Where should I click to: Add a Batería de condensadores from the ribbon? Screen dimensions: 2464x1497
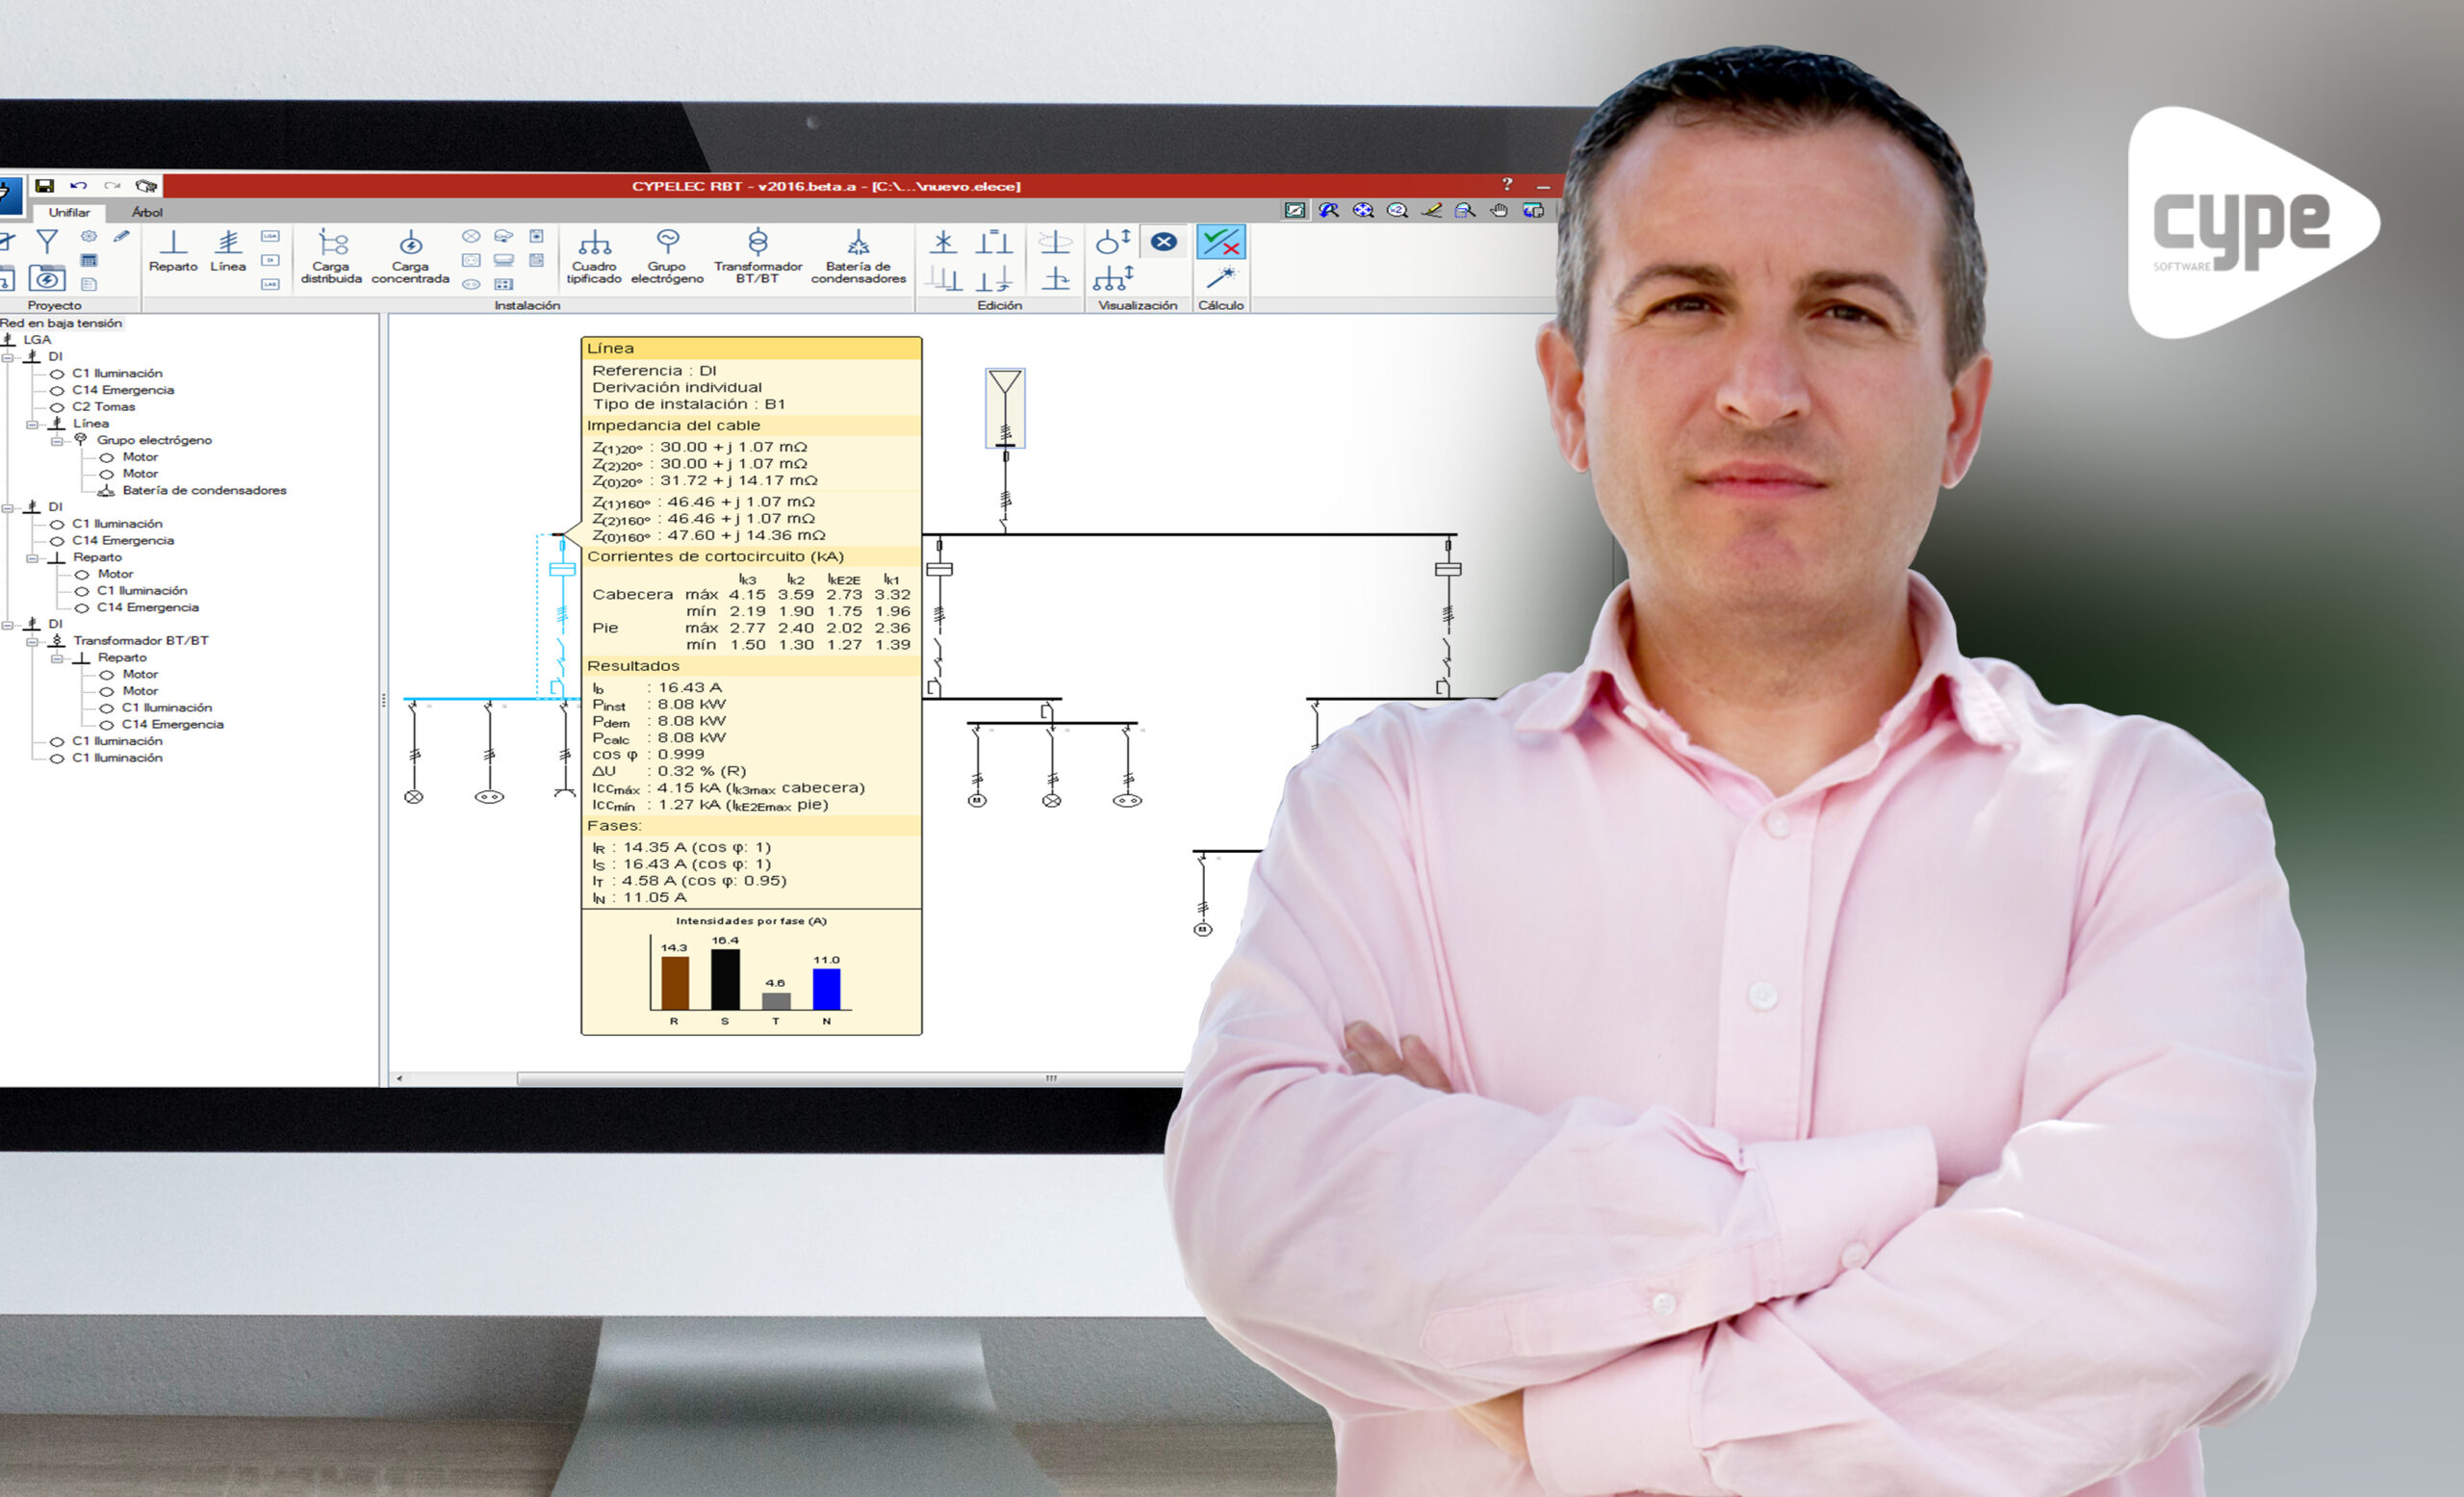[x=858, y=257]
